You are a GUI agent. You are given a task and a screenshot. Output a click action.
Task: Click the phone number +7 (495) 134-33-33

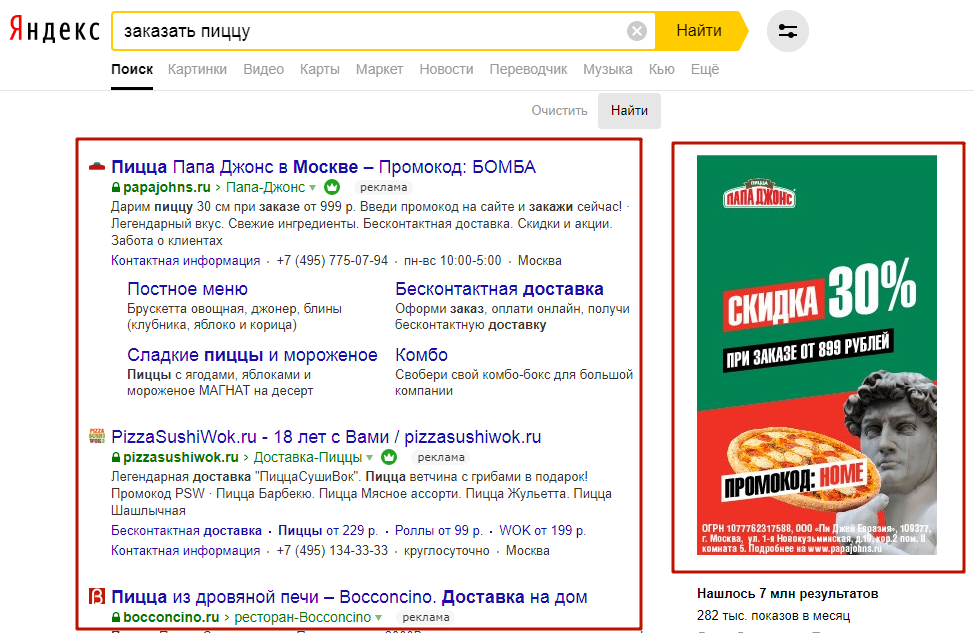[x=332, y=551]
